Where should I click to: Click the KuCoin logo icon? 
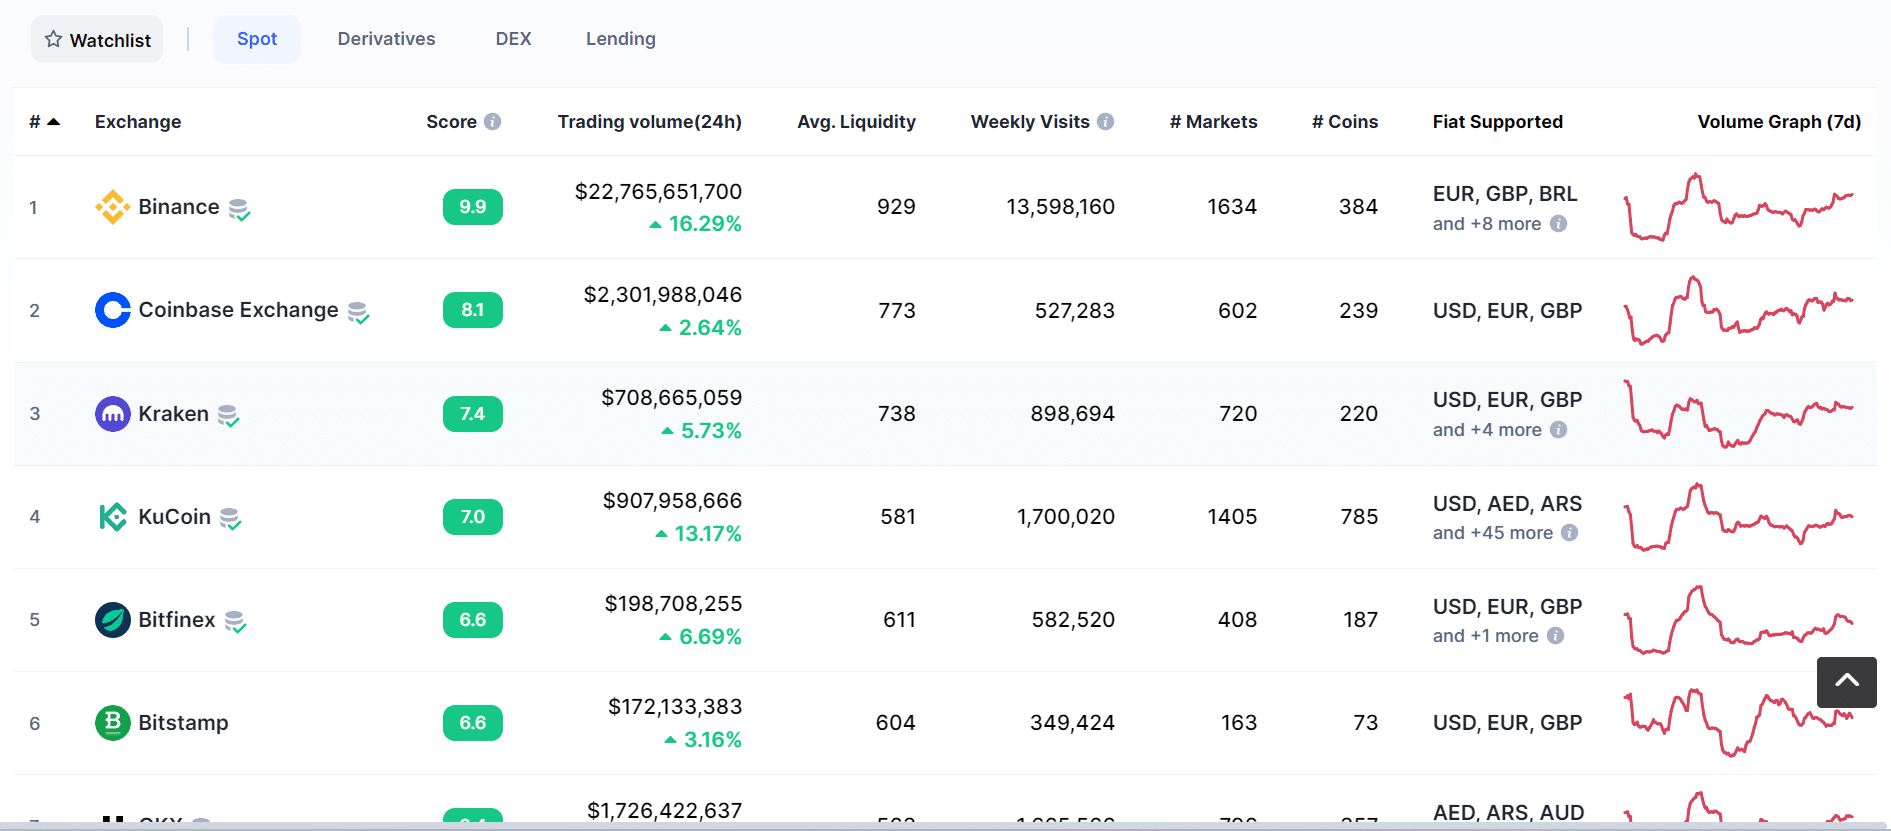pyautogui.click(x=112, y=517)
